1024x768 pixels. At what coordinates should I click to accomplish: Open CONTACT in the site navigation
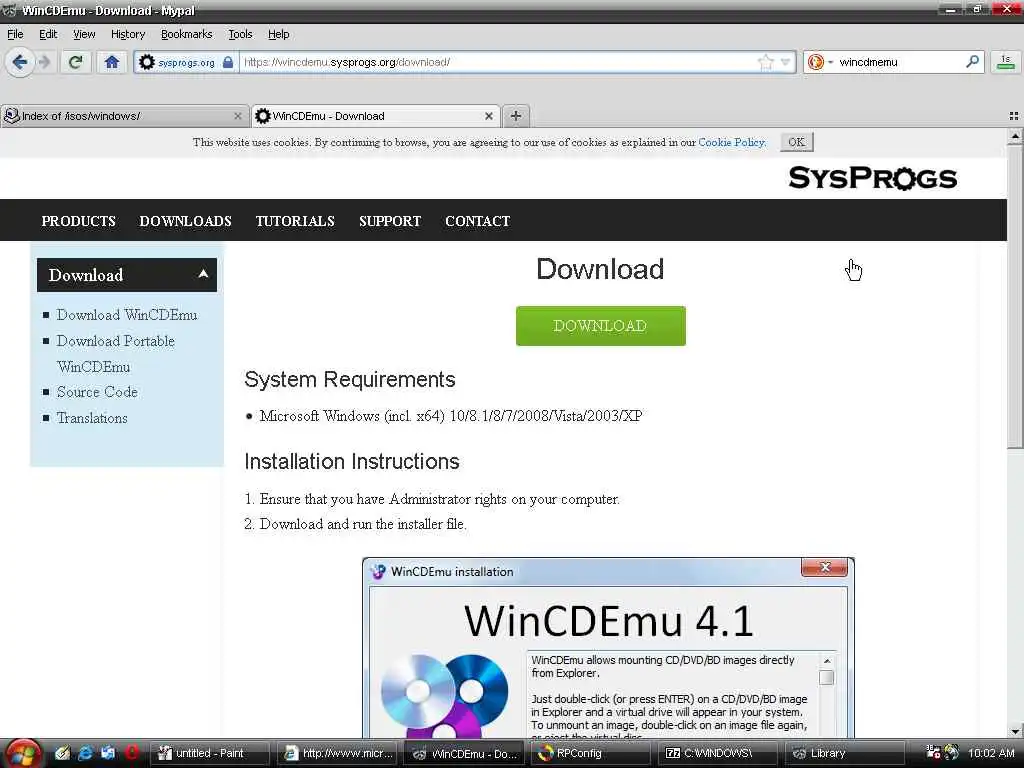477,221
